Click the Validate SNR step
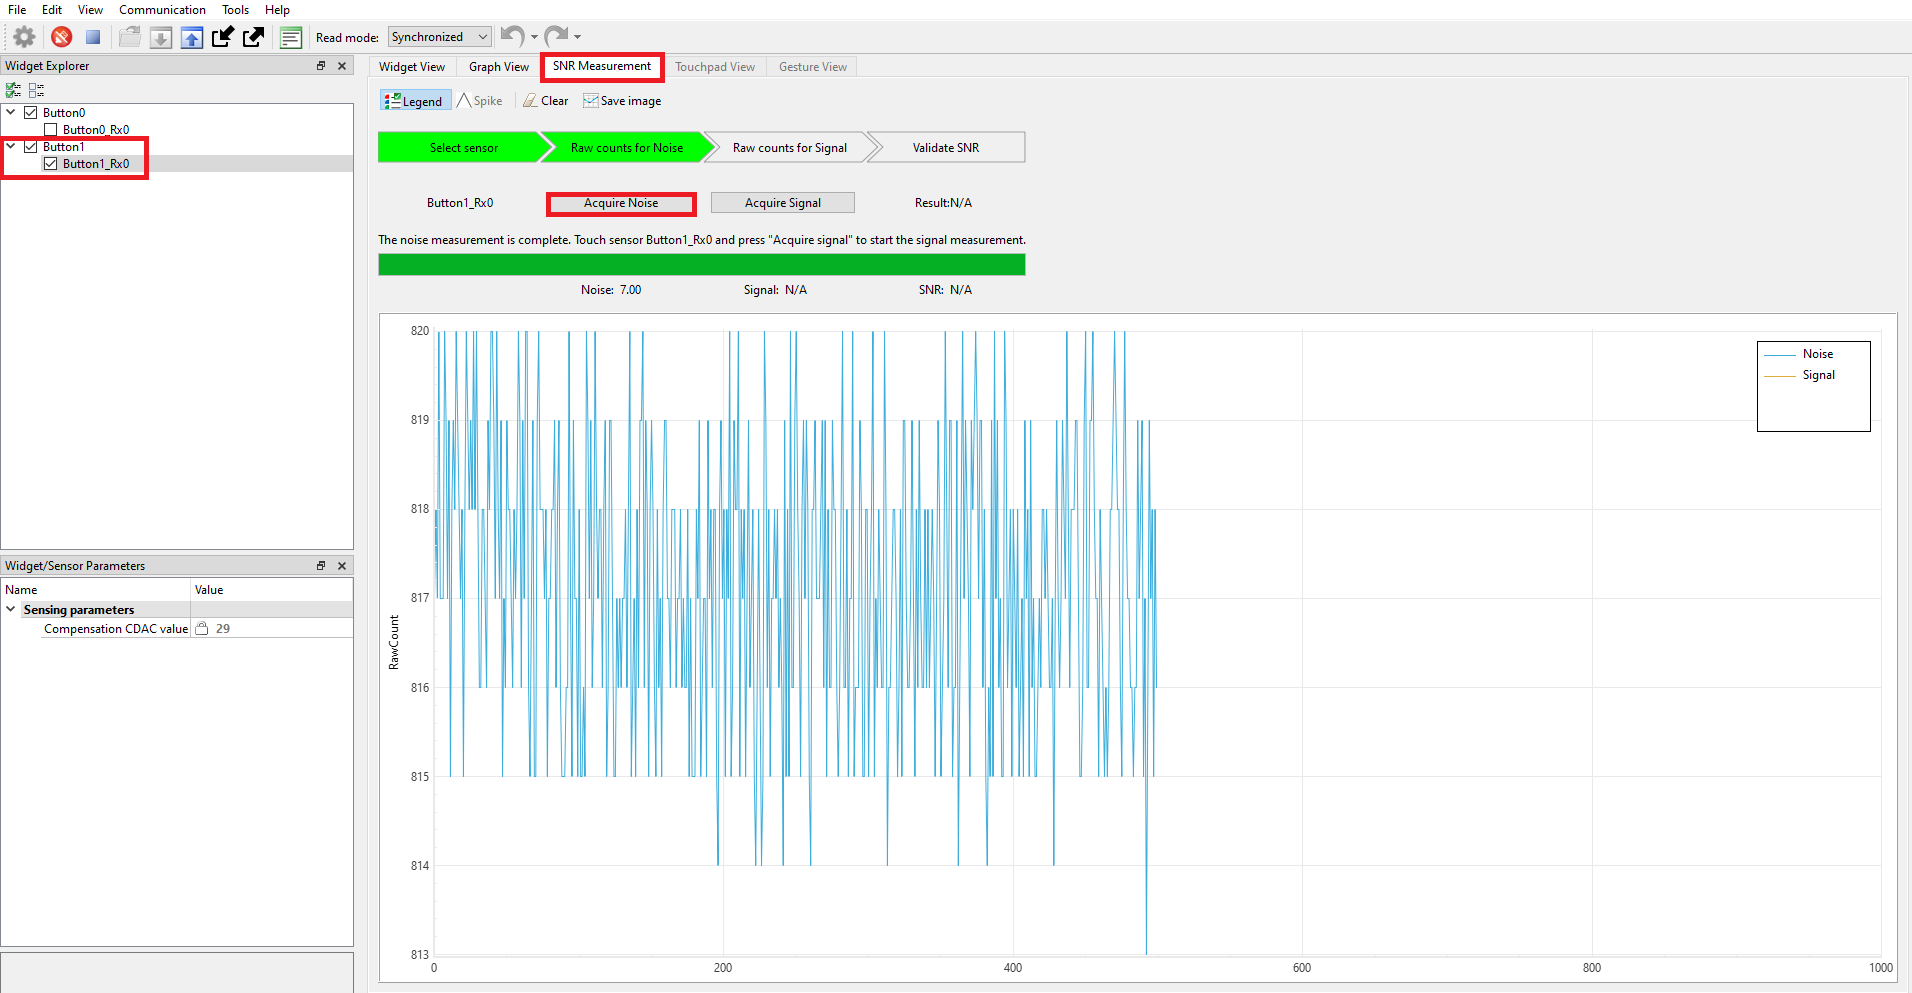 coord(946,148)
